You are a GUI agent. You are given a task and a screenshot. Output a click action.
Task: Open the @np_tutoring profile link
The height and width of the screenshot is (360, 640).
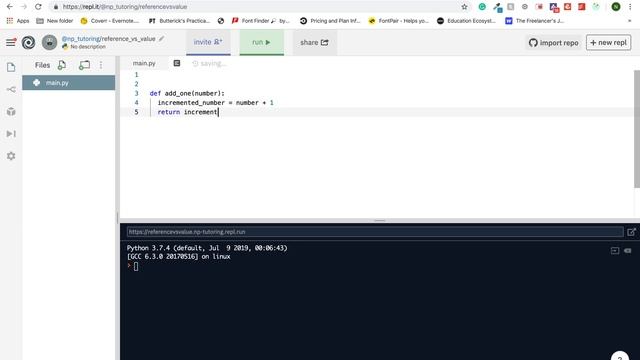[x=81, y=39]
